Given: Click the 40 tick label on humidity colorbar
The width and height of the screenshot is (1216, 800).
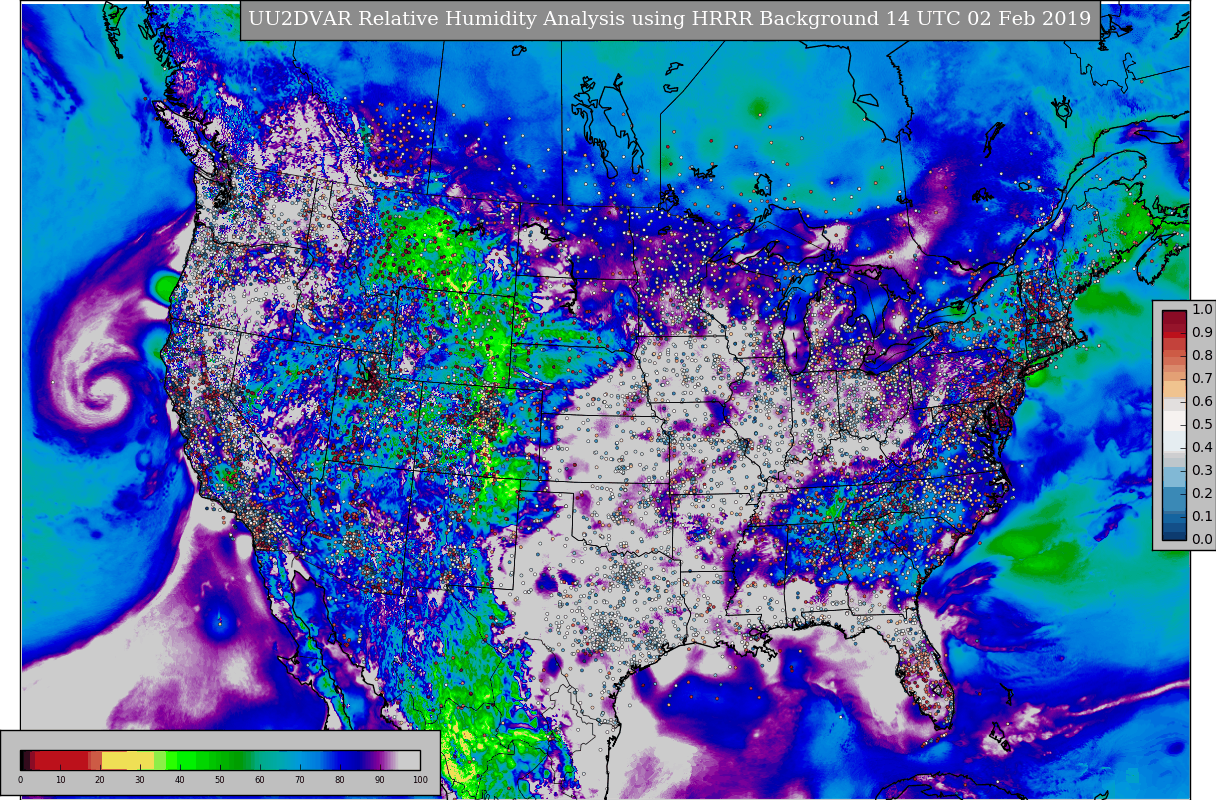Looking at the screenshot, I should 180,780.
